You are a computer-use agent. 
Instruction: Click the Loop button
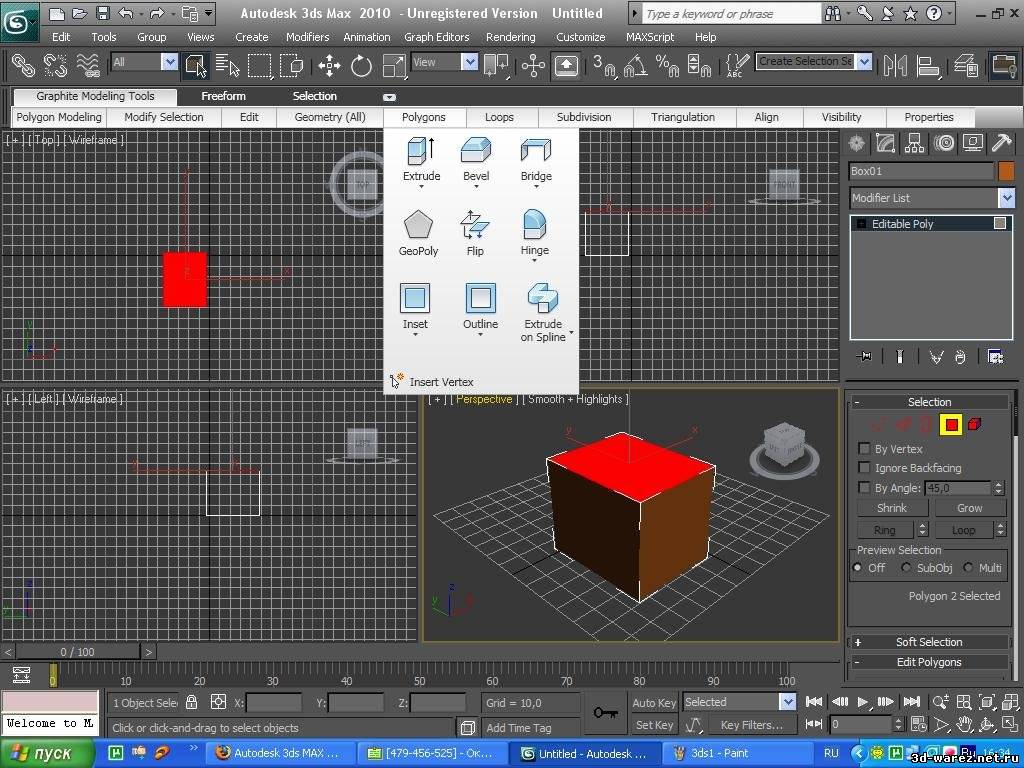(x=963, y=530)
